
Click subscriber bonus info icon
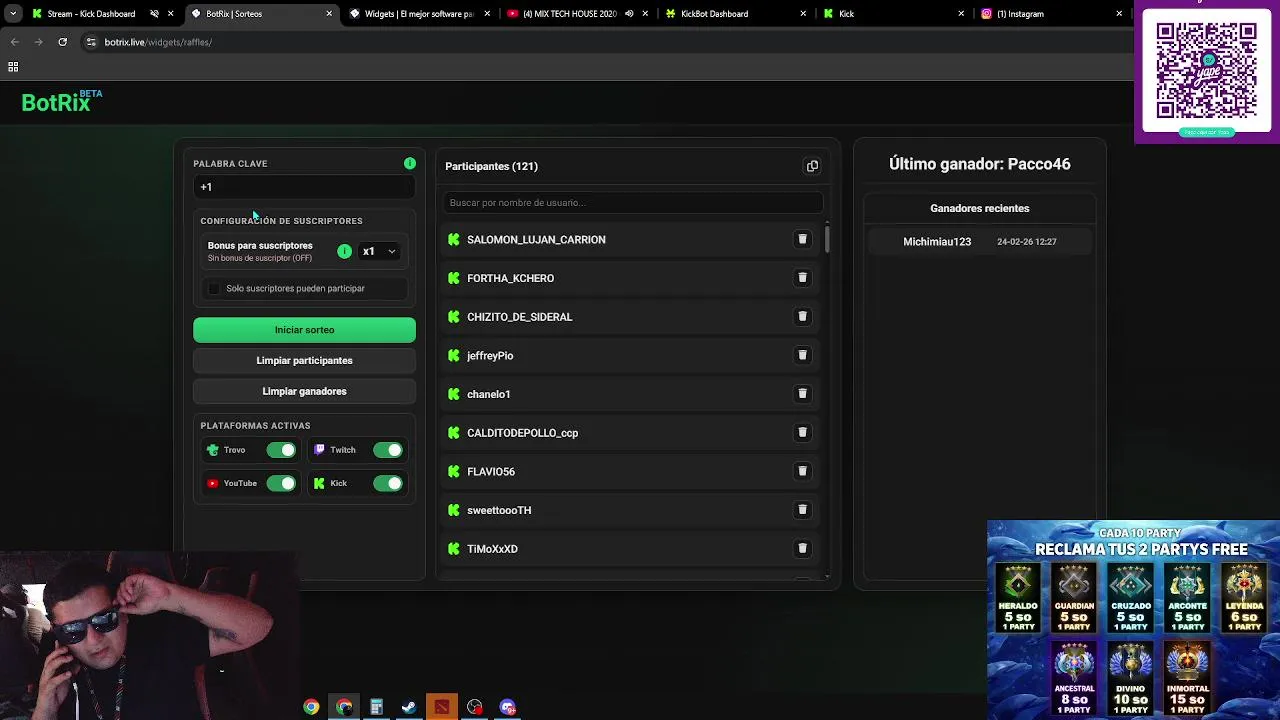(344, 251)
